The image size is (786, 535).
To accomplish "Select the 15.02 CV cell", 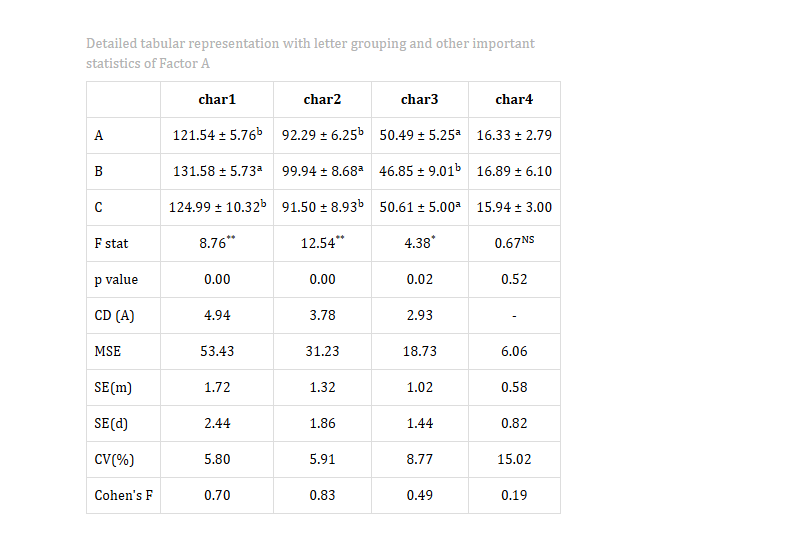I will [x=514, y=459].
